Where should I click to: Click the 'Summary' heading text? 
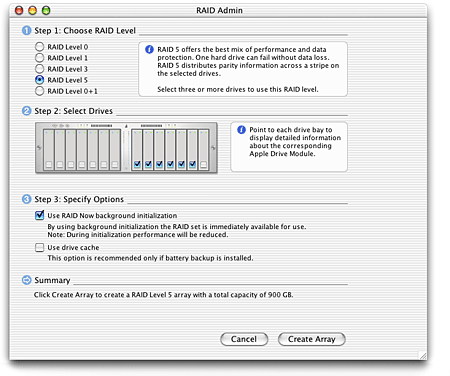[52, 280]
